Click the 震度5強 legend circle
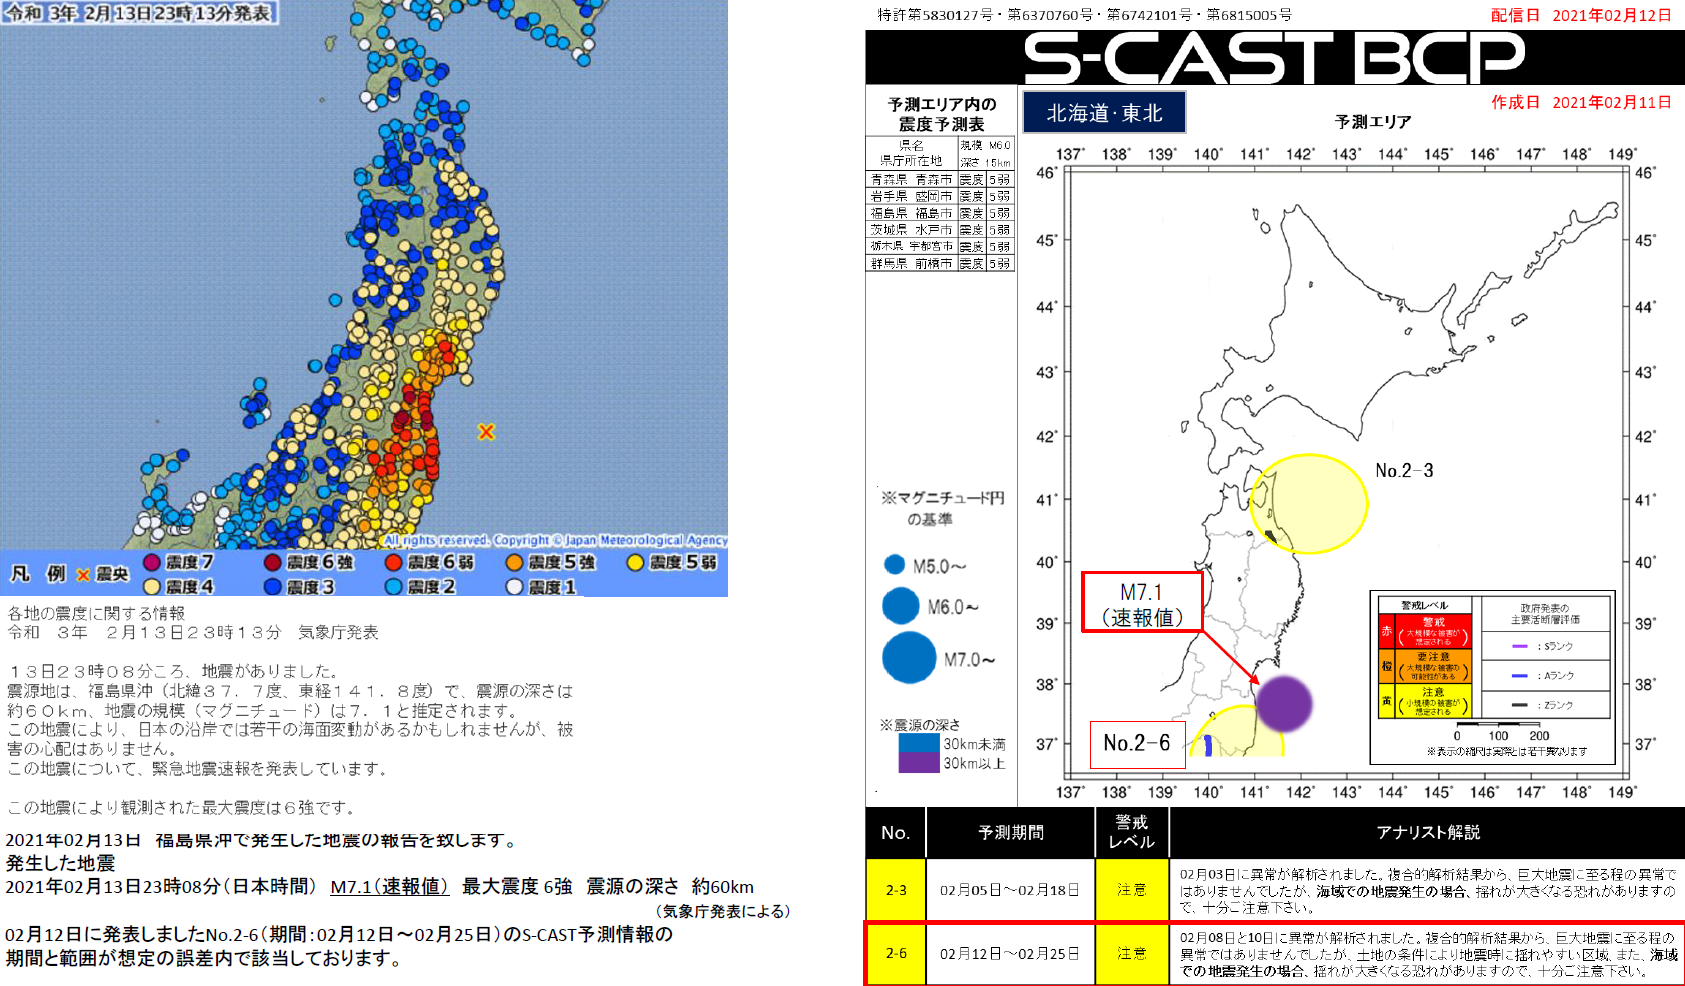The width and height of the screenshot is (1685, 986). click(x=515, y=562)
